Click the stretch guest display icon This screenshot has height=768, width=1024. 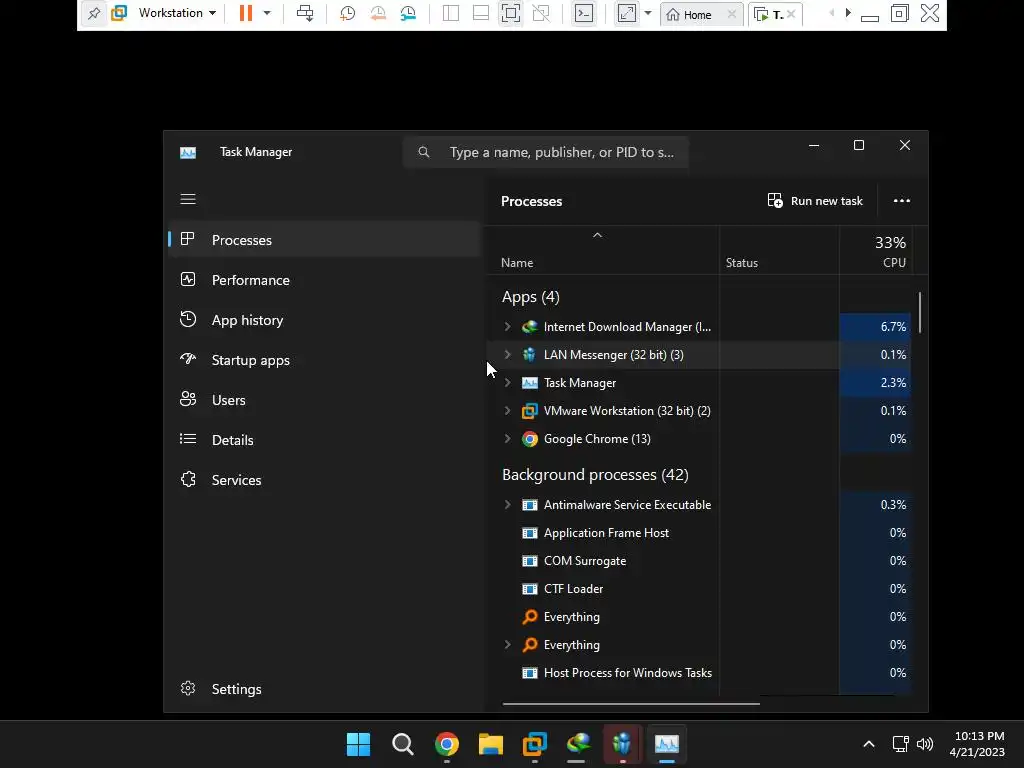pos(627,13)
